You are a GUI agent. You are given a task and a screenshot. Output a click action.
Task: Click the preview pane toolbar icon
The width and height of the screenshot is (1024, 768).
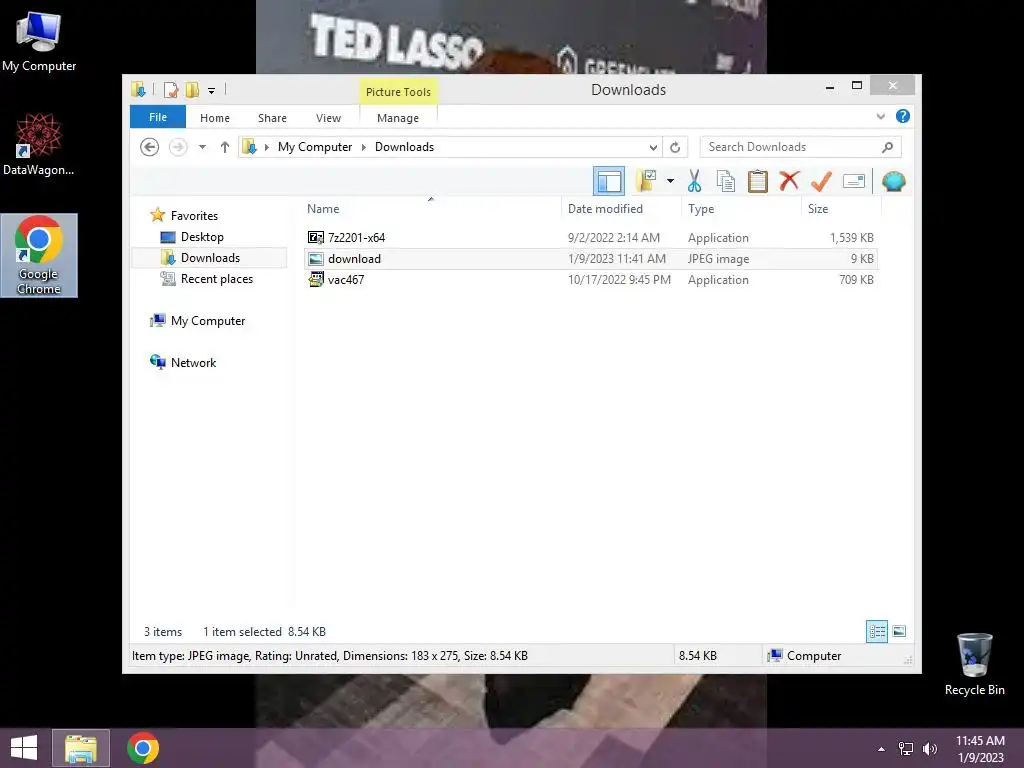pyautogui.click(x=609, y=182)
